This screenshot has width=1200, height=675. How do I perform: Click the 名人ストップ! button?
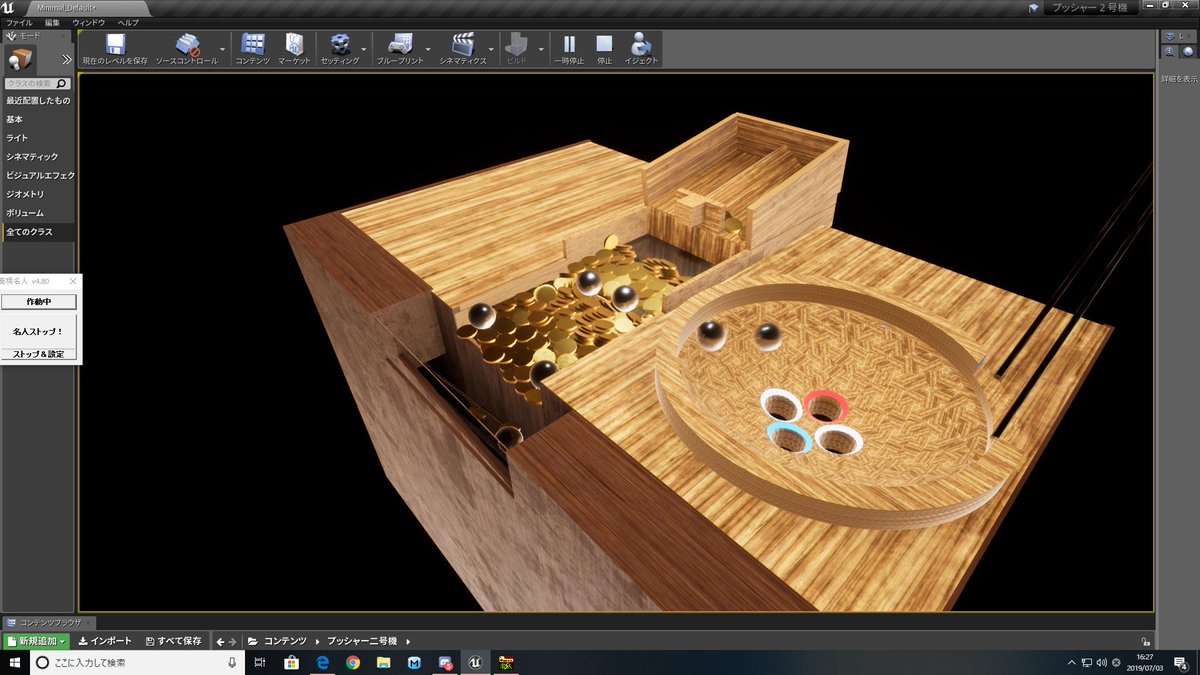tap(38, 331)
